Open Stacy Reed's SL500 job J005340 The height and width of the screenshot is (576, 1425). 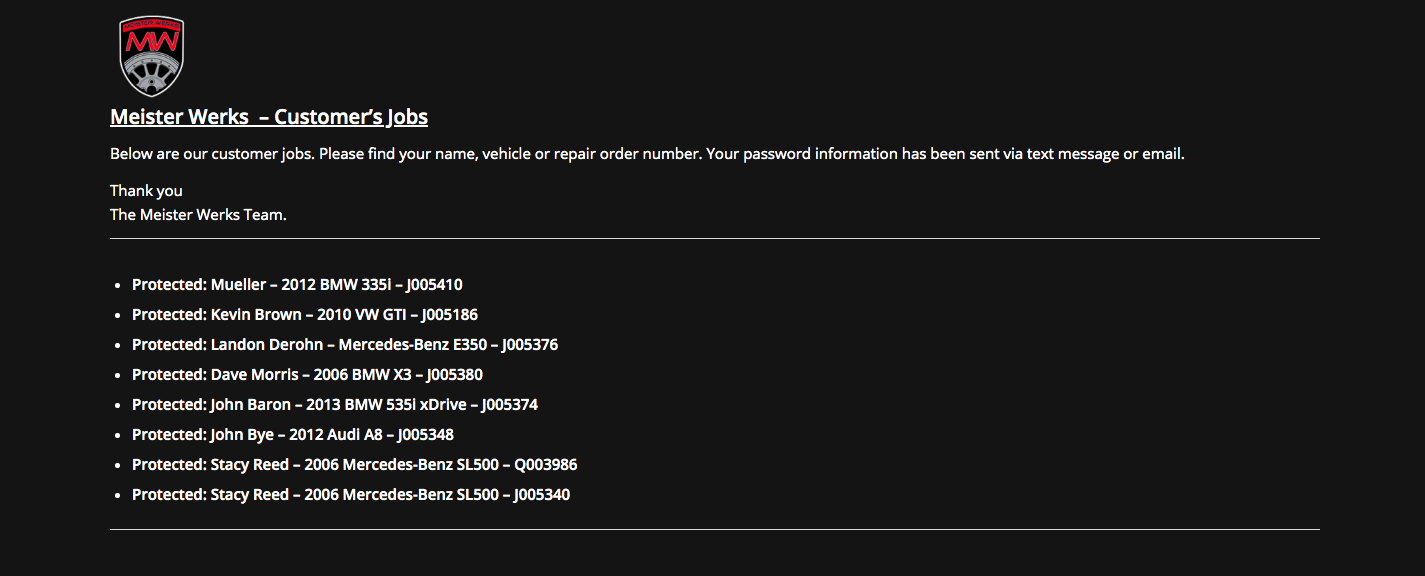(x=351, y=495)
